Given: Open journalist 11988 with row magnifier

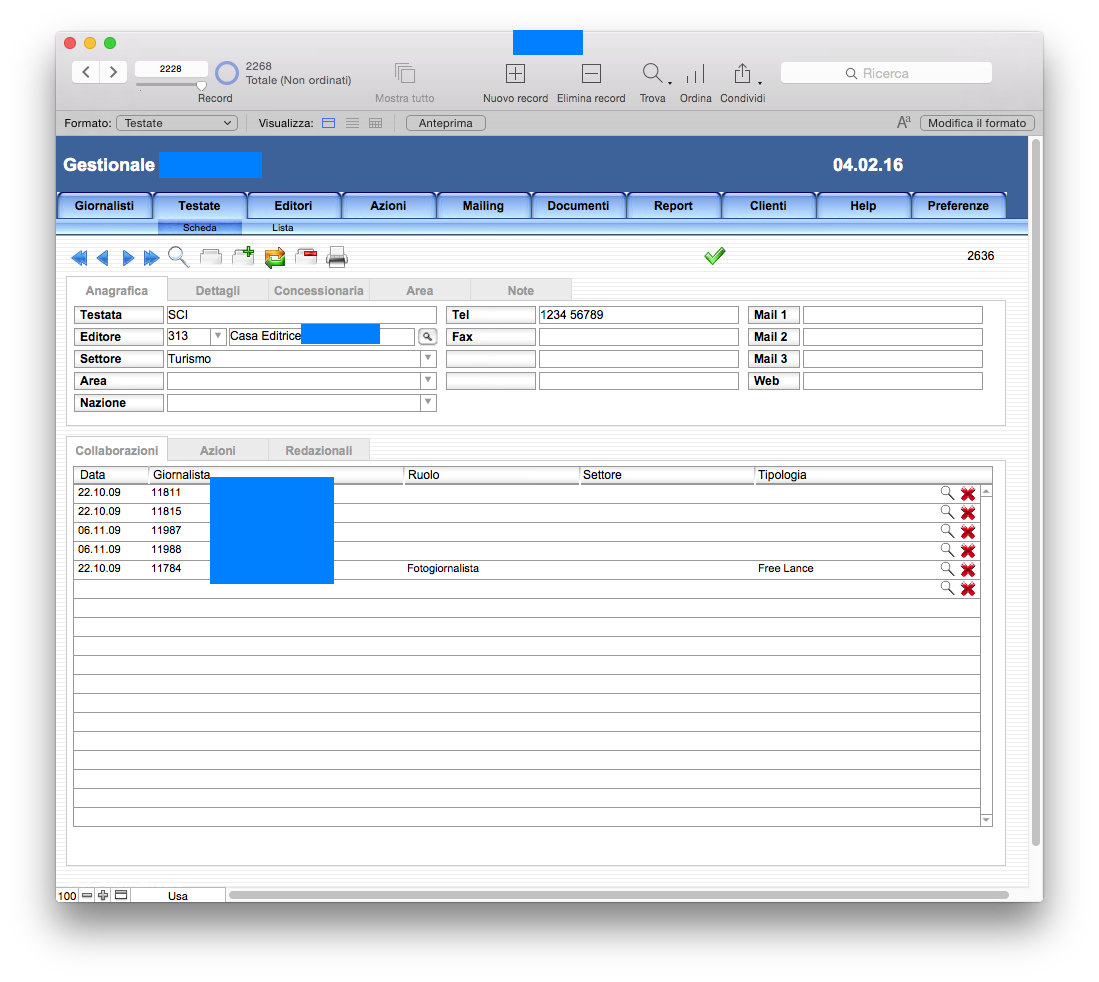Looking at the screenshot, I should [947, 550].
